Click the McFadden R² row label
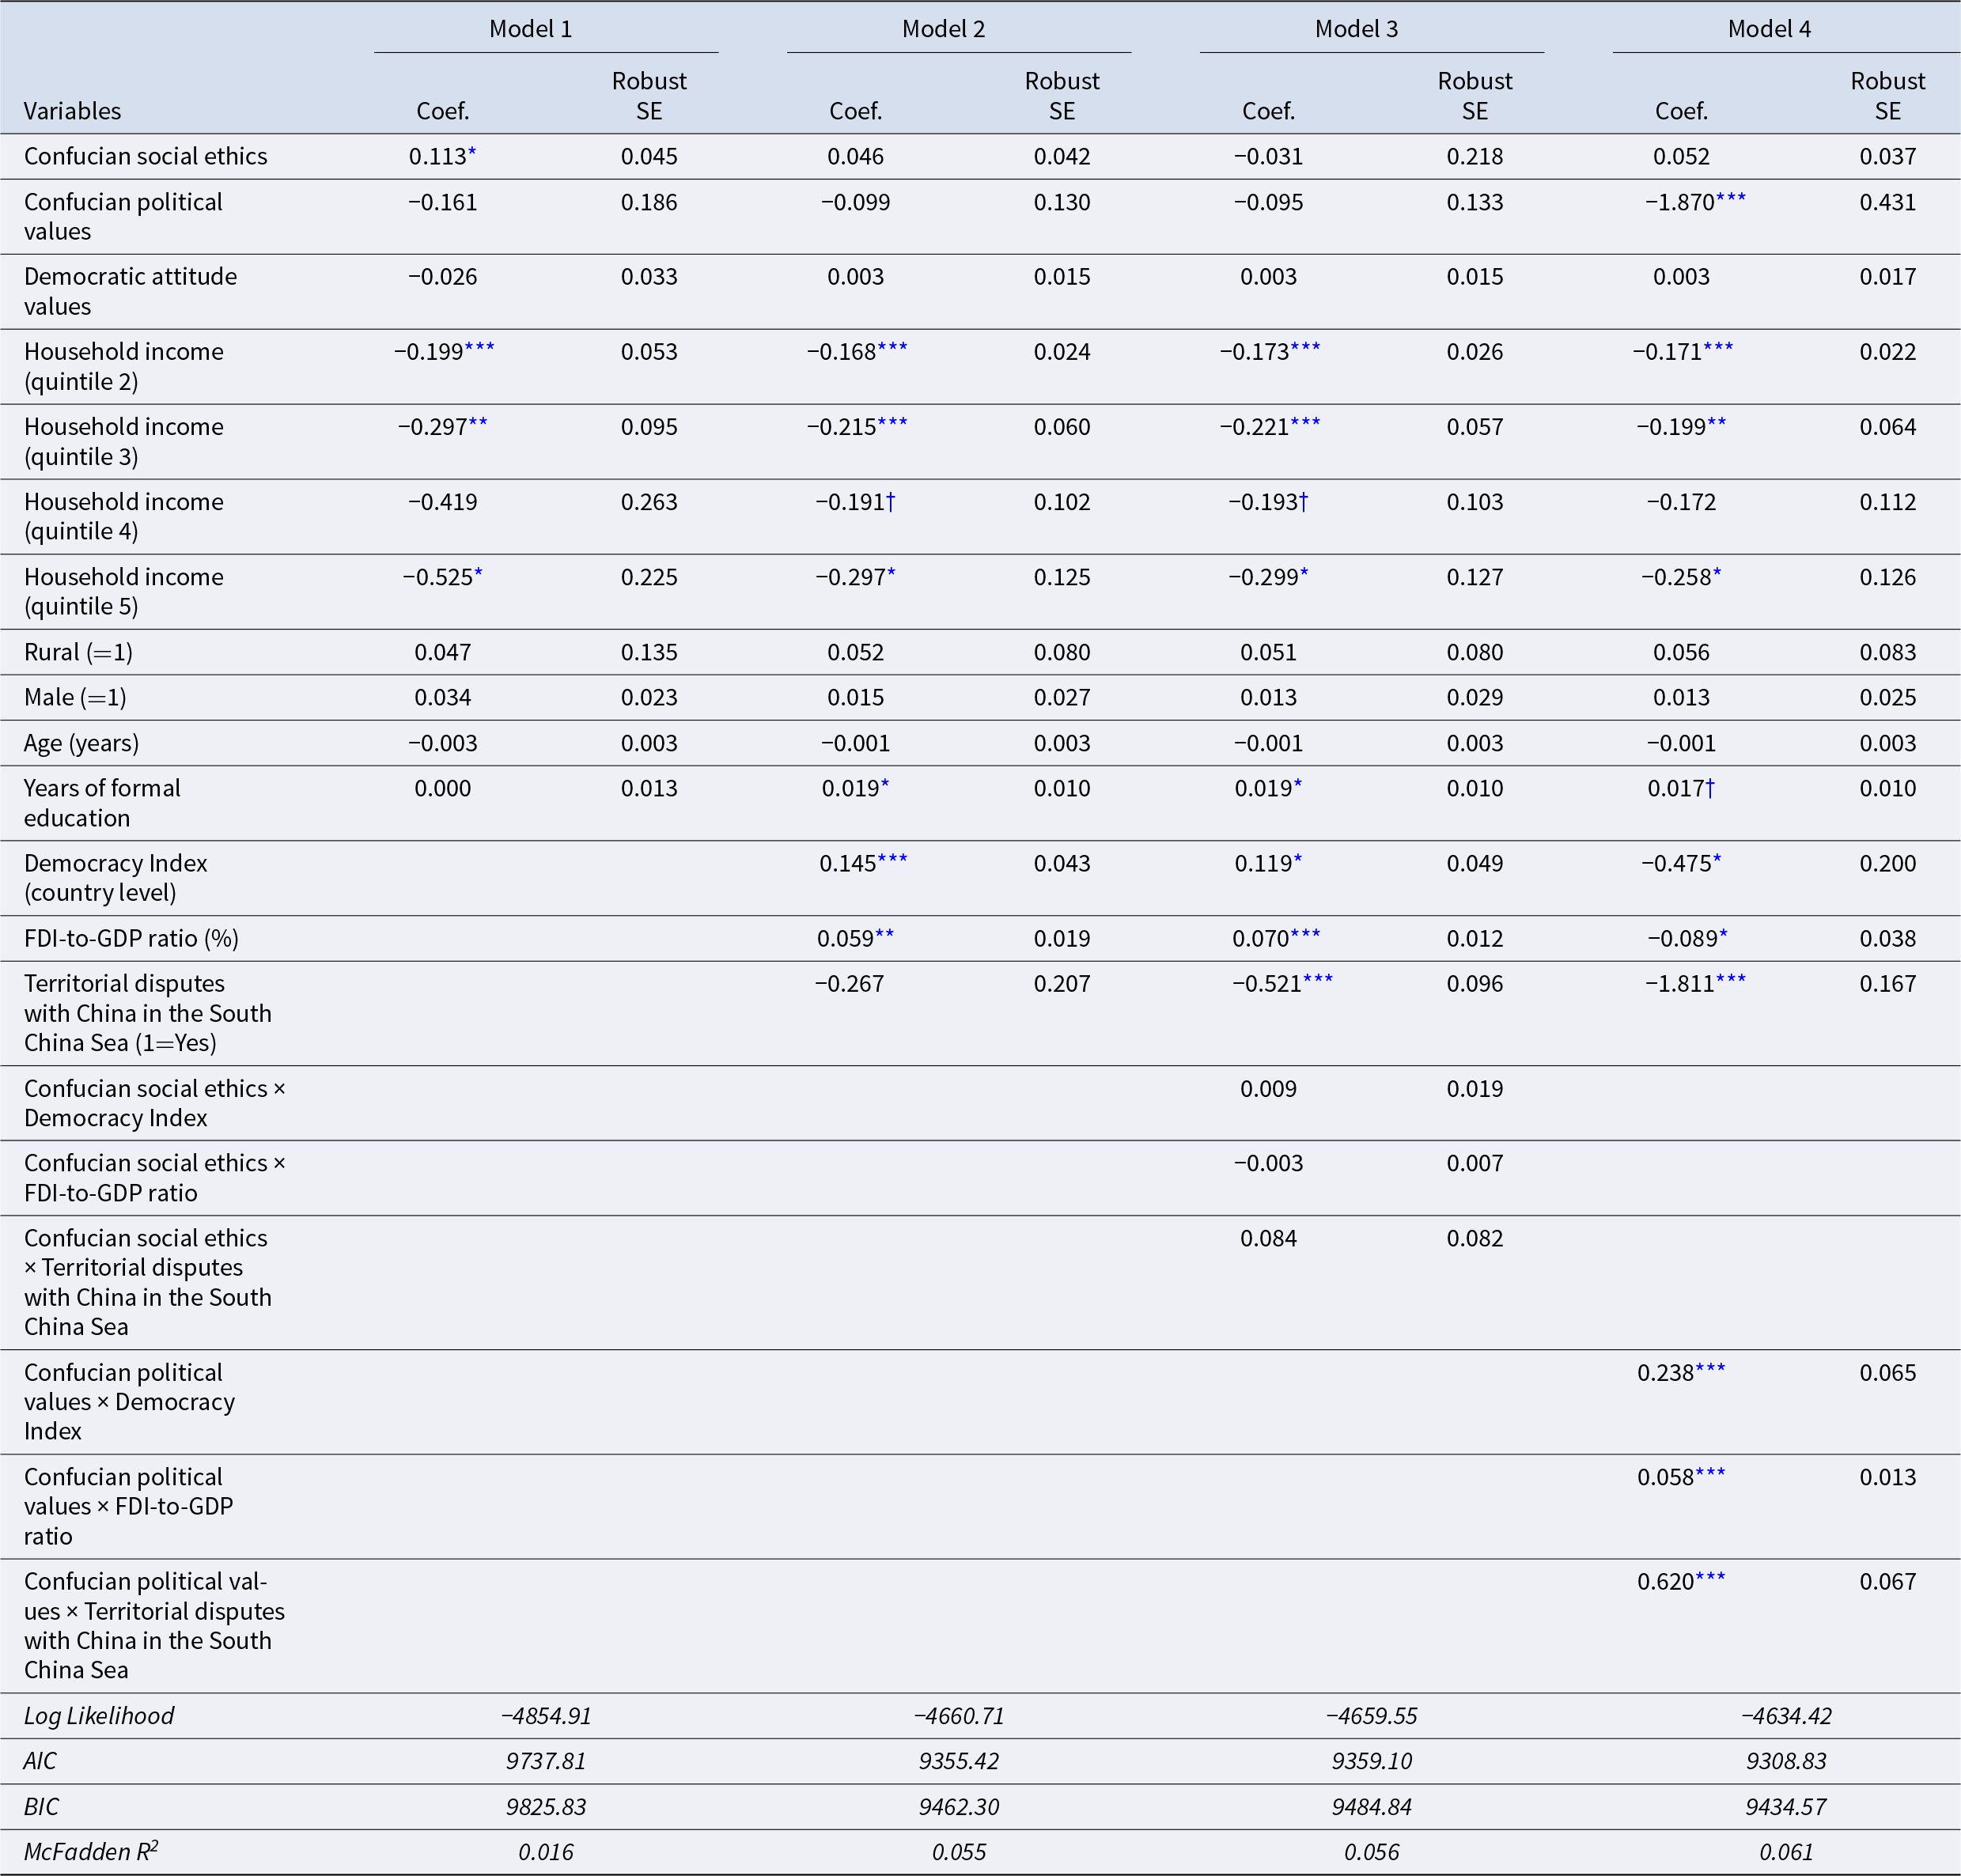 (91, 1852)
